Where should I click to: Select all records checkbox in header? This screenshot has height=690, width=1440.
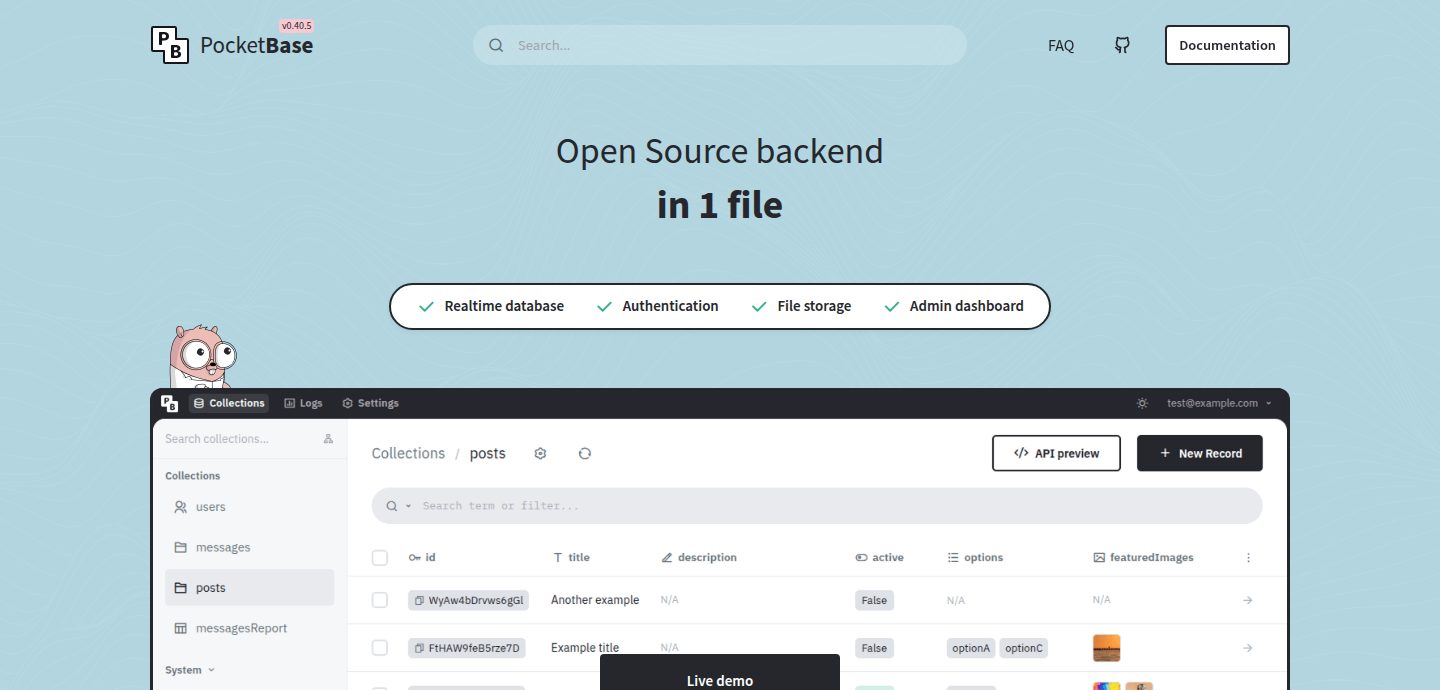pos(380,557)
